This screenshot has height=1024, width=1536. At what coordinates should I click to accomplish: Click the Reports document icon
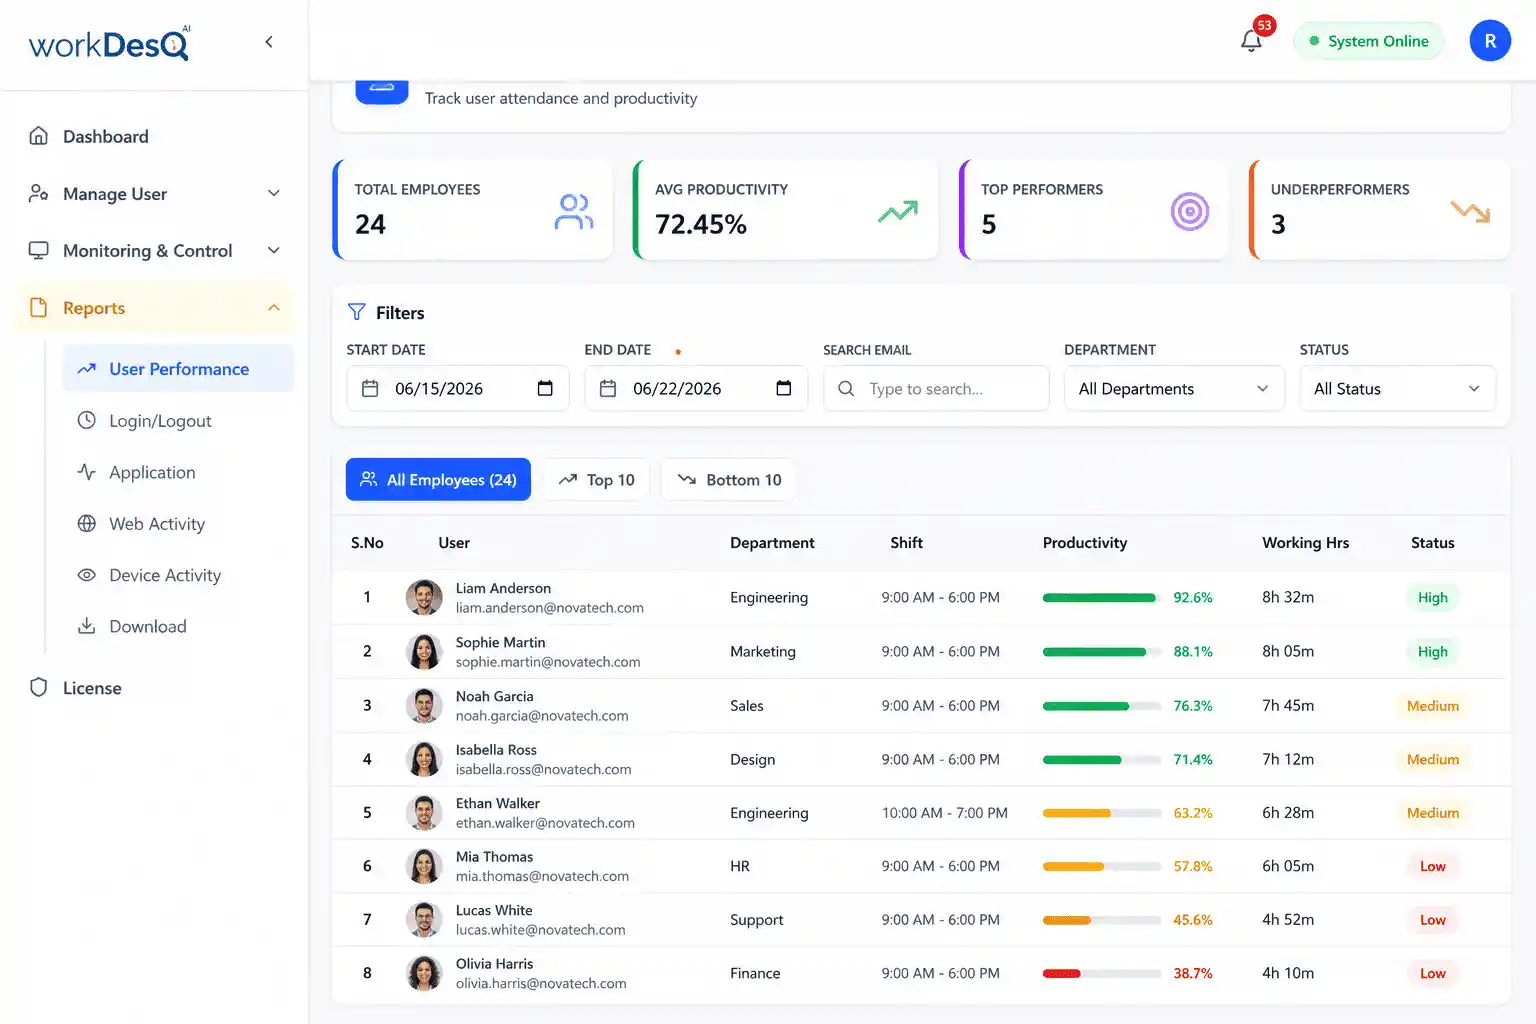pos(39,308)
